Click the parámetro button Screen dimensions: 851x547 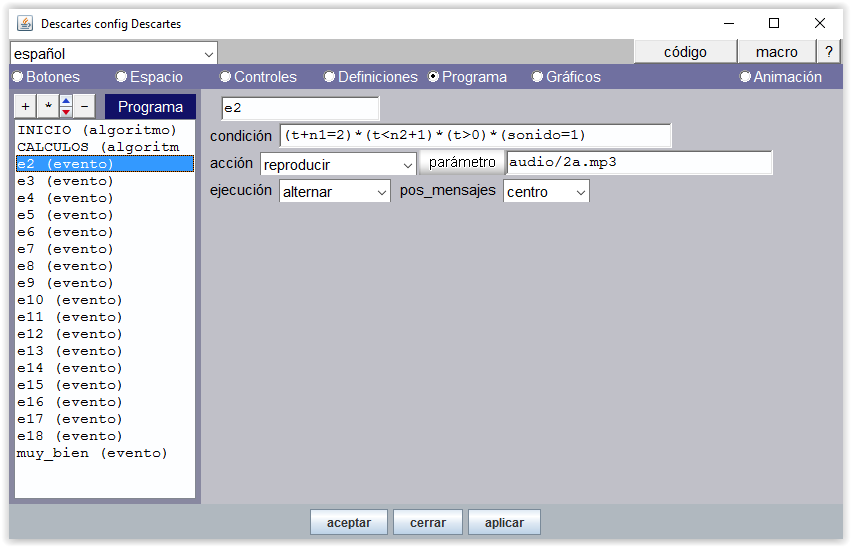click(462, 163)
